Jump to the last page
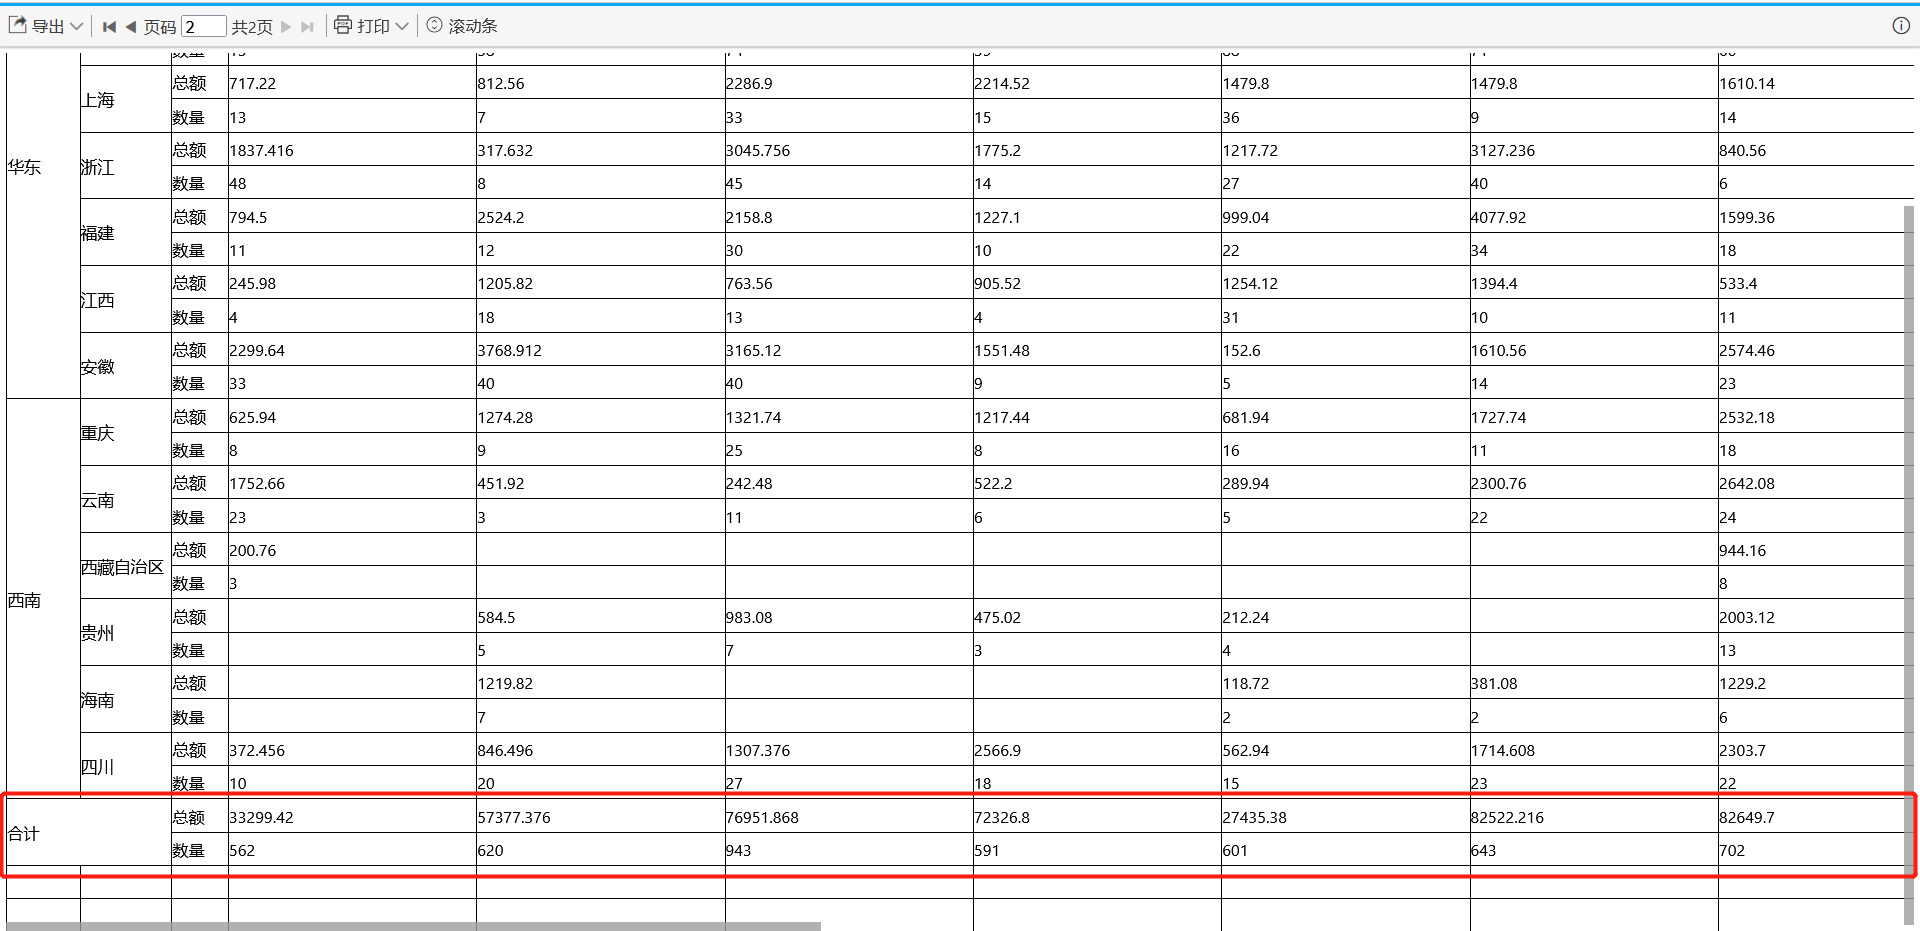 coord(307,27)
